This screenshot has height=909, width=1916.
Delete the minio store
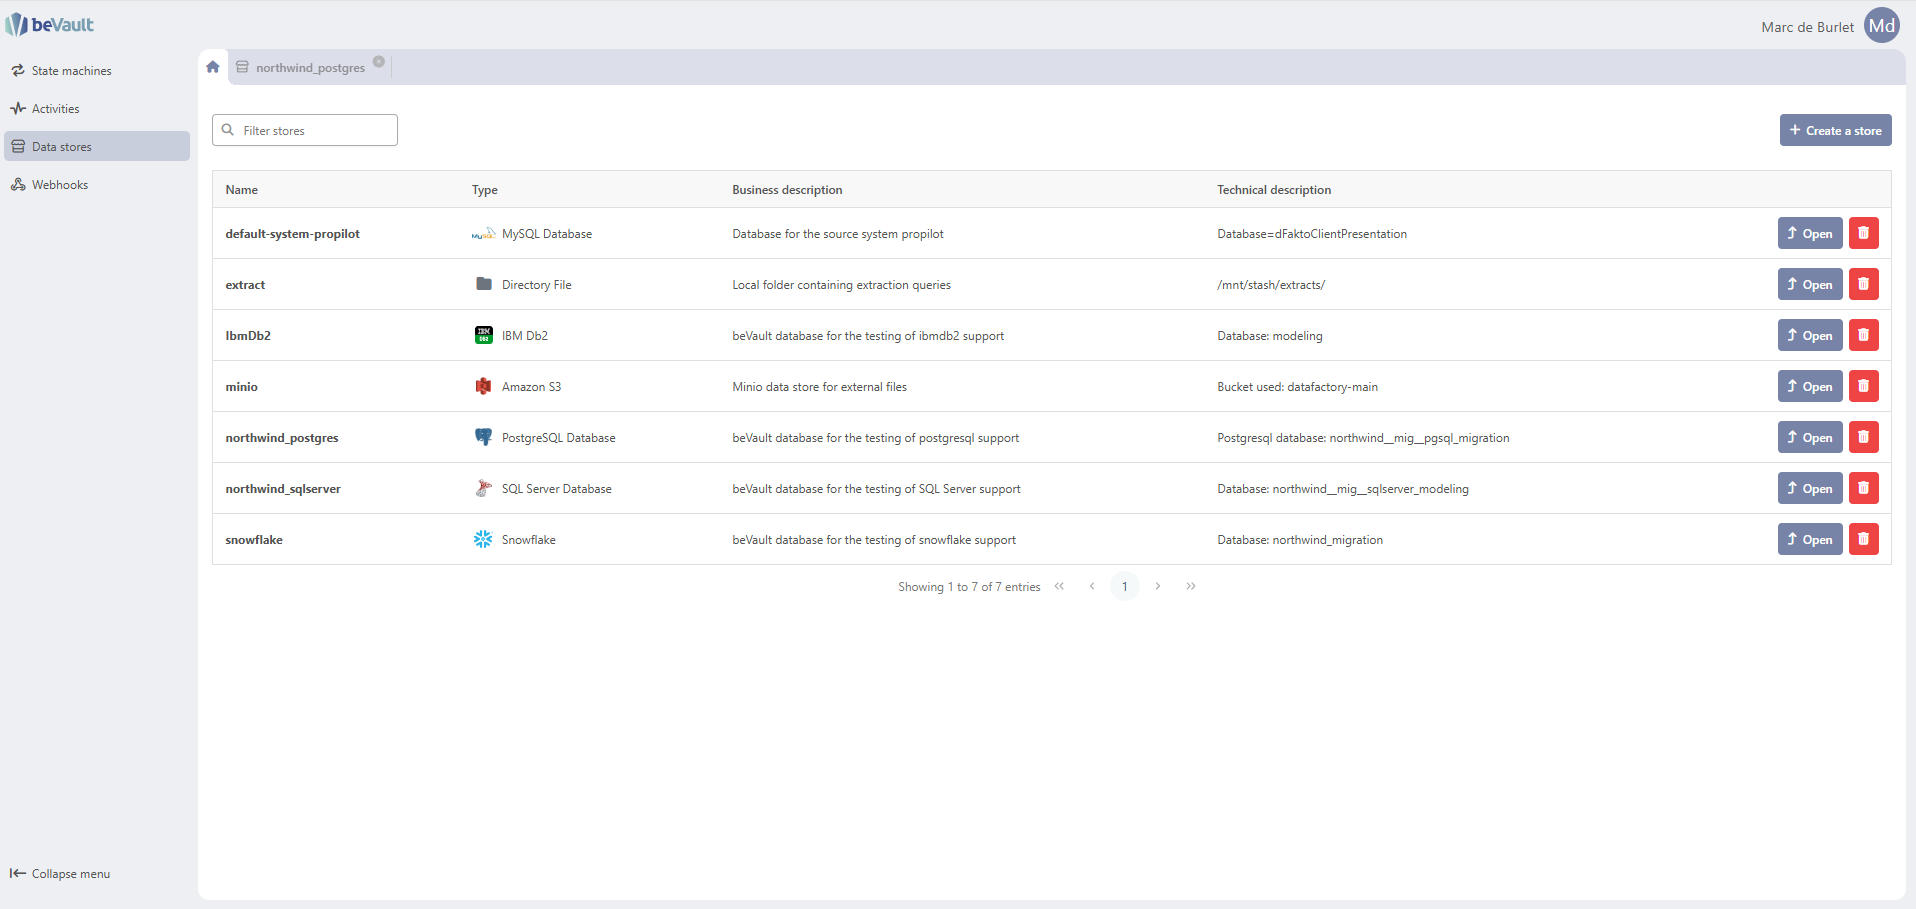point(1863,387)
